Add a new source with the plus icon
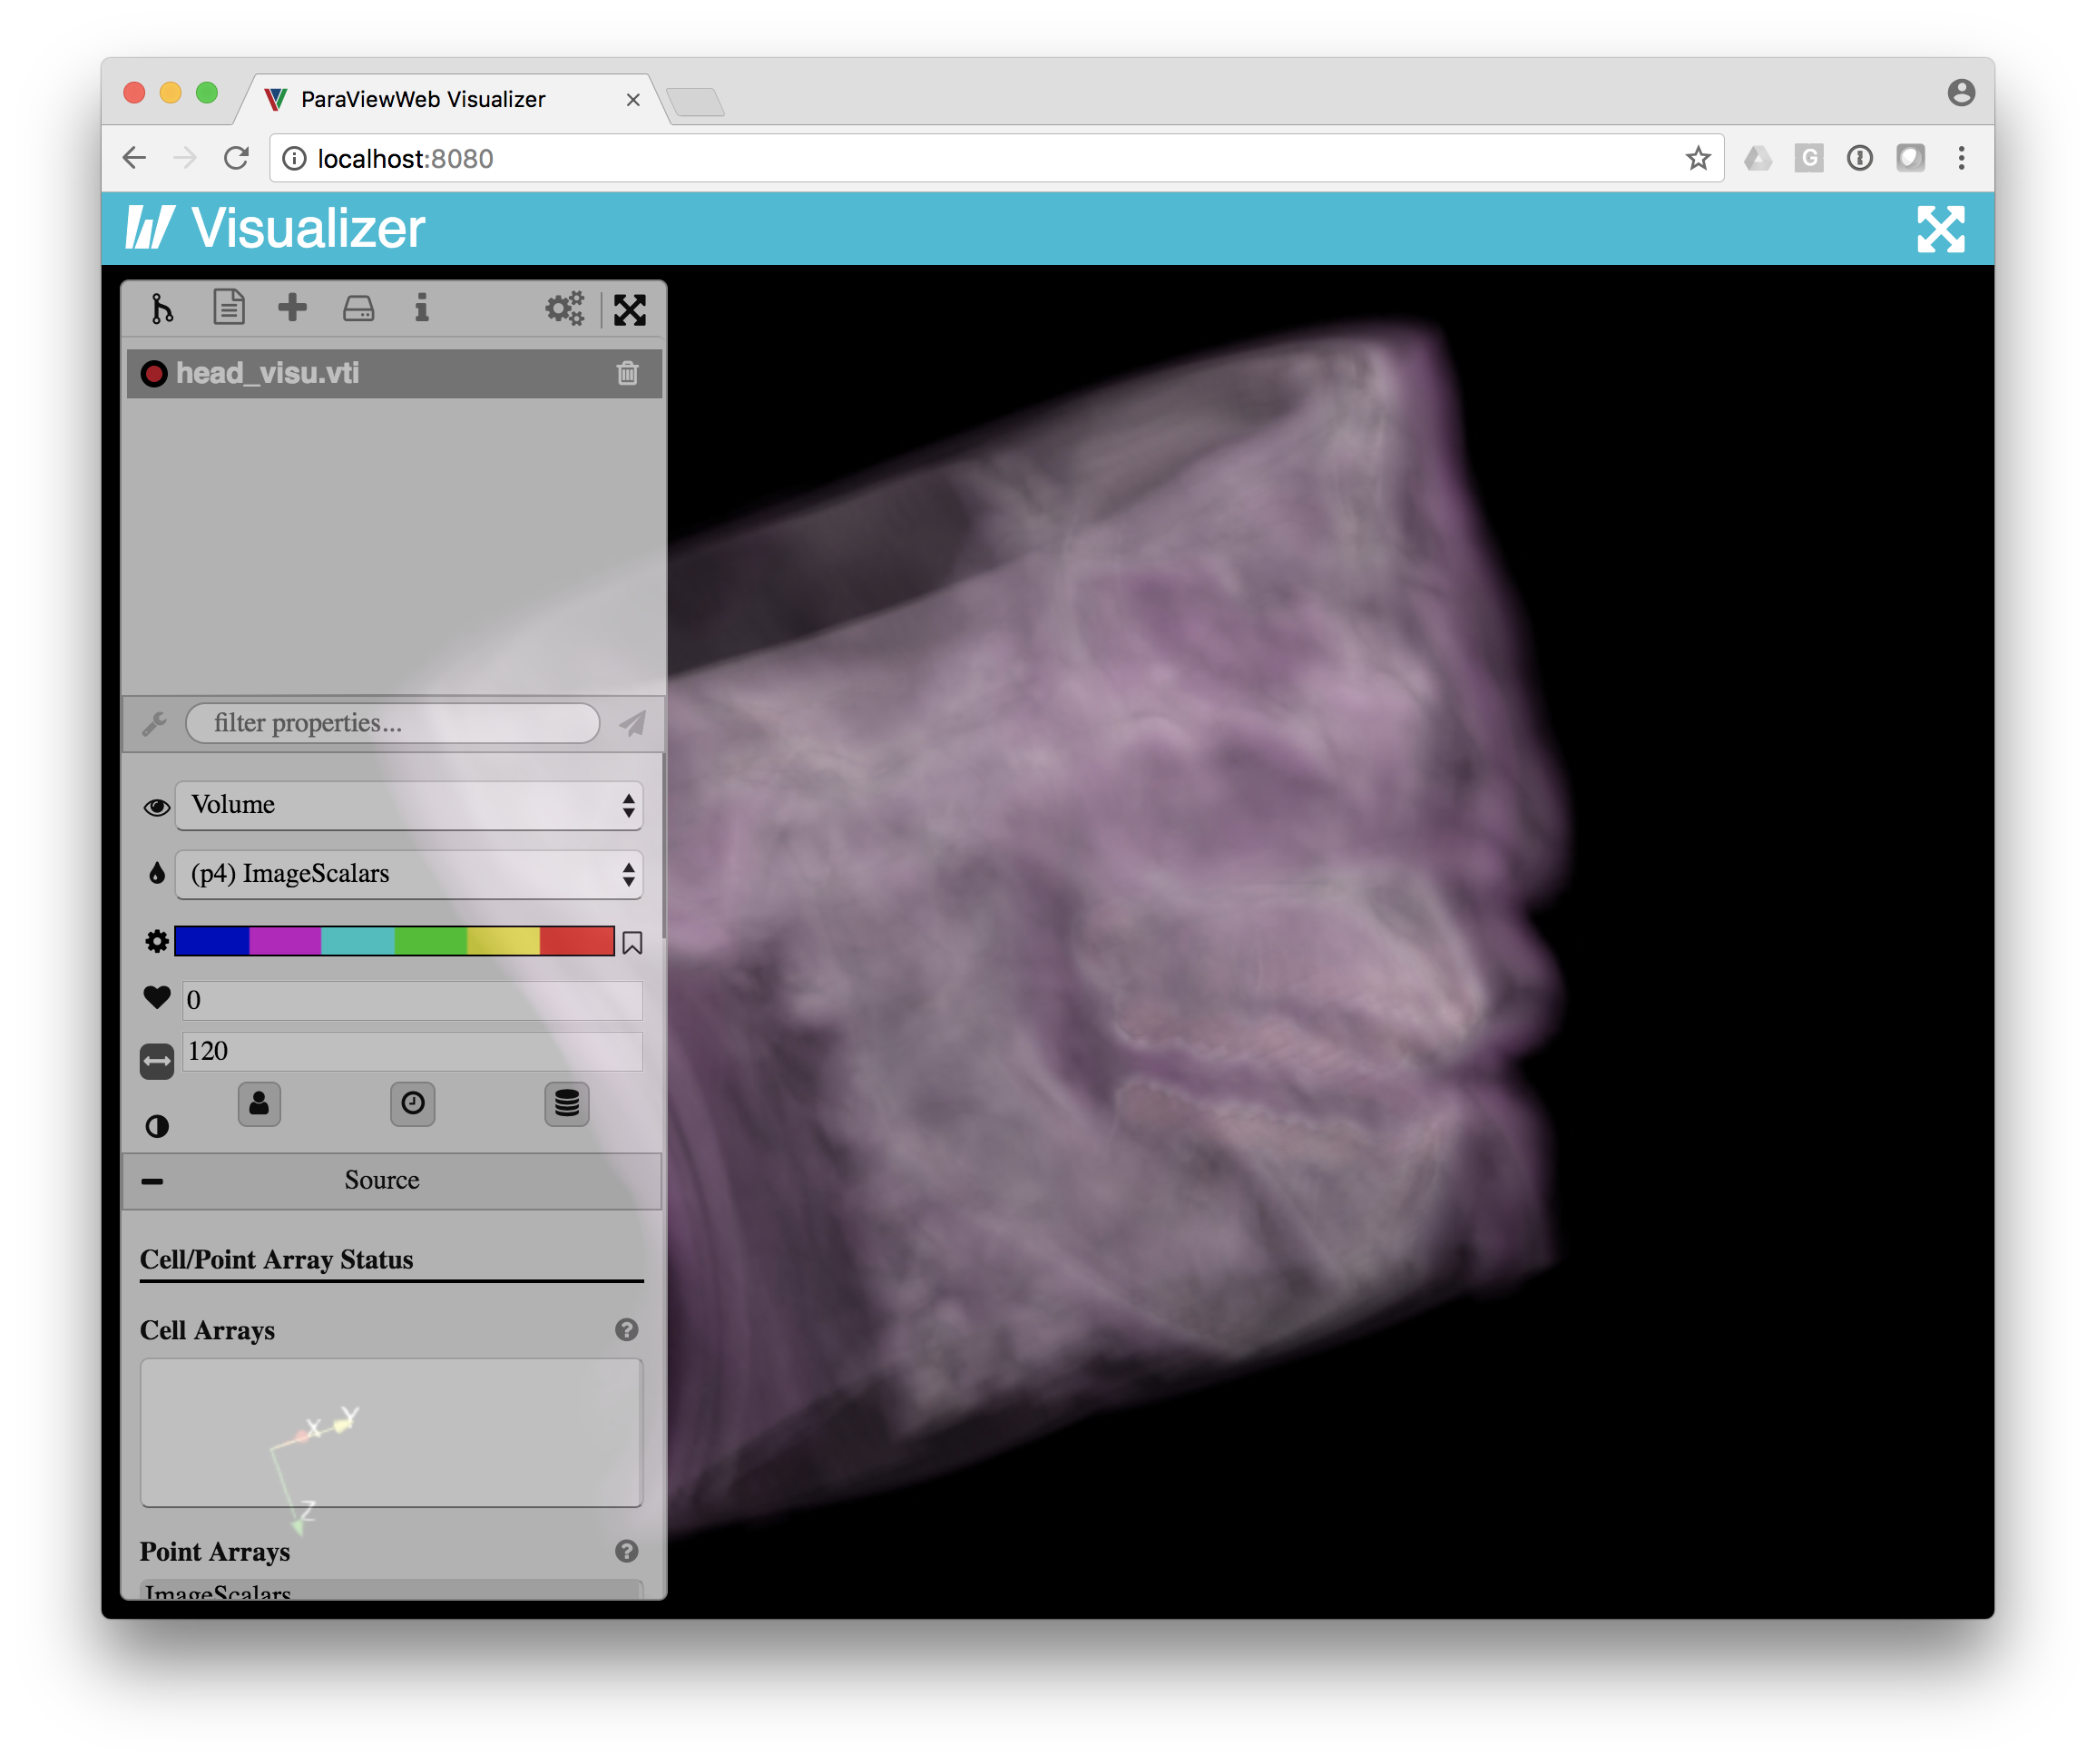The image size is (2096, 1764). pyautogui.click(x=292, y=308)
